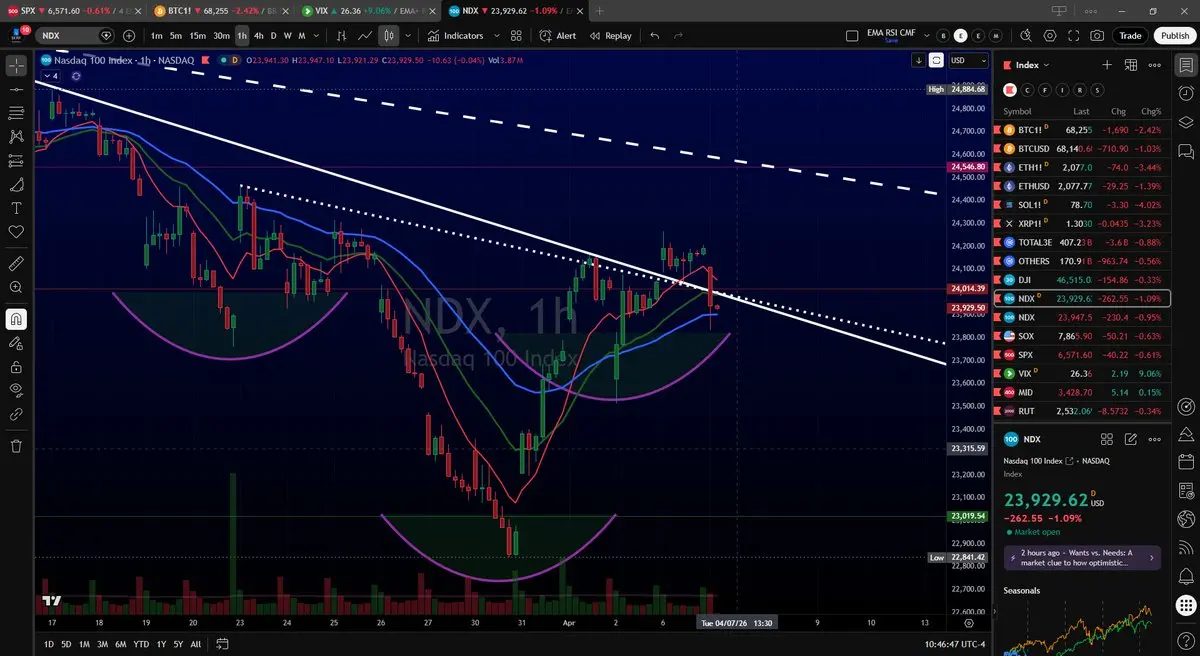Redo the last chart action
Viewport: 1200px width, 656px height.
pos(679,35)
